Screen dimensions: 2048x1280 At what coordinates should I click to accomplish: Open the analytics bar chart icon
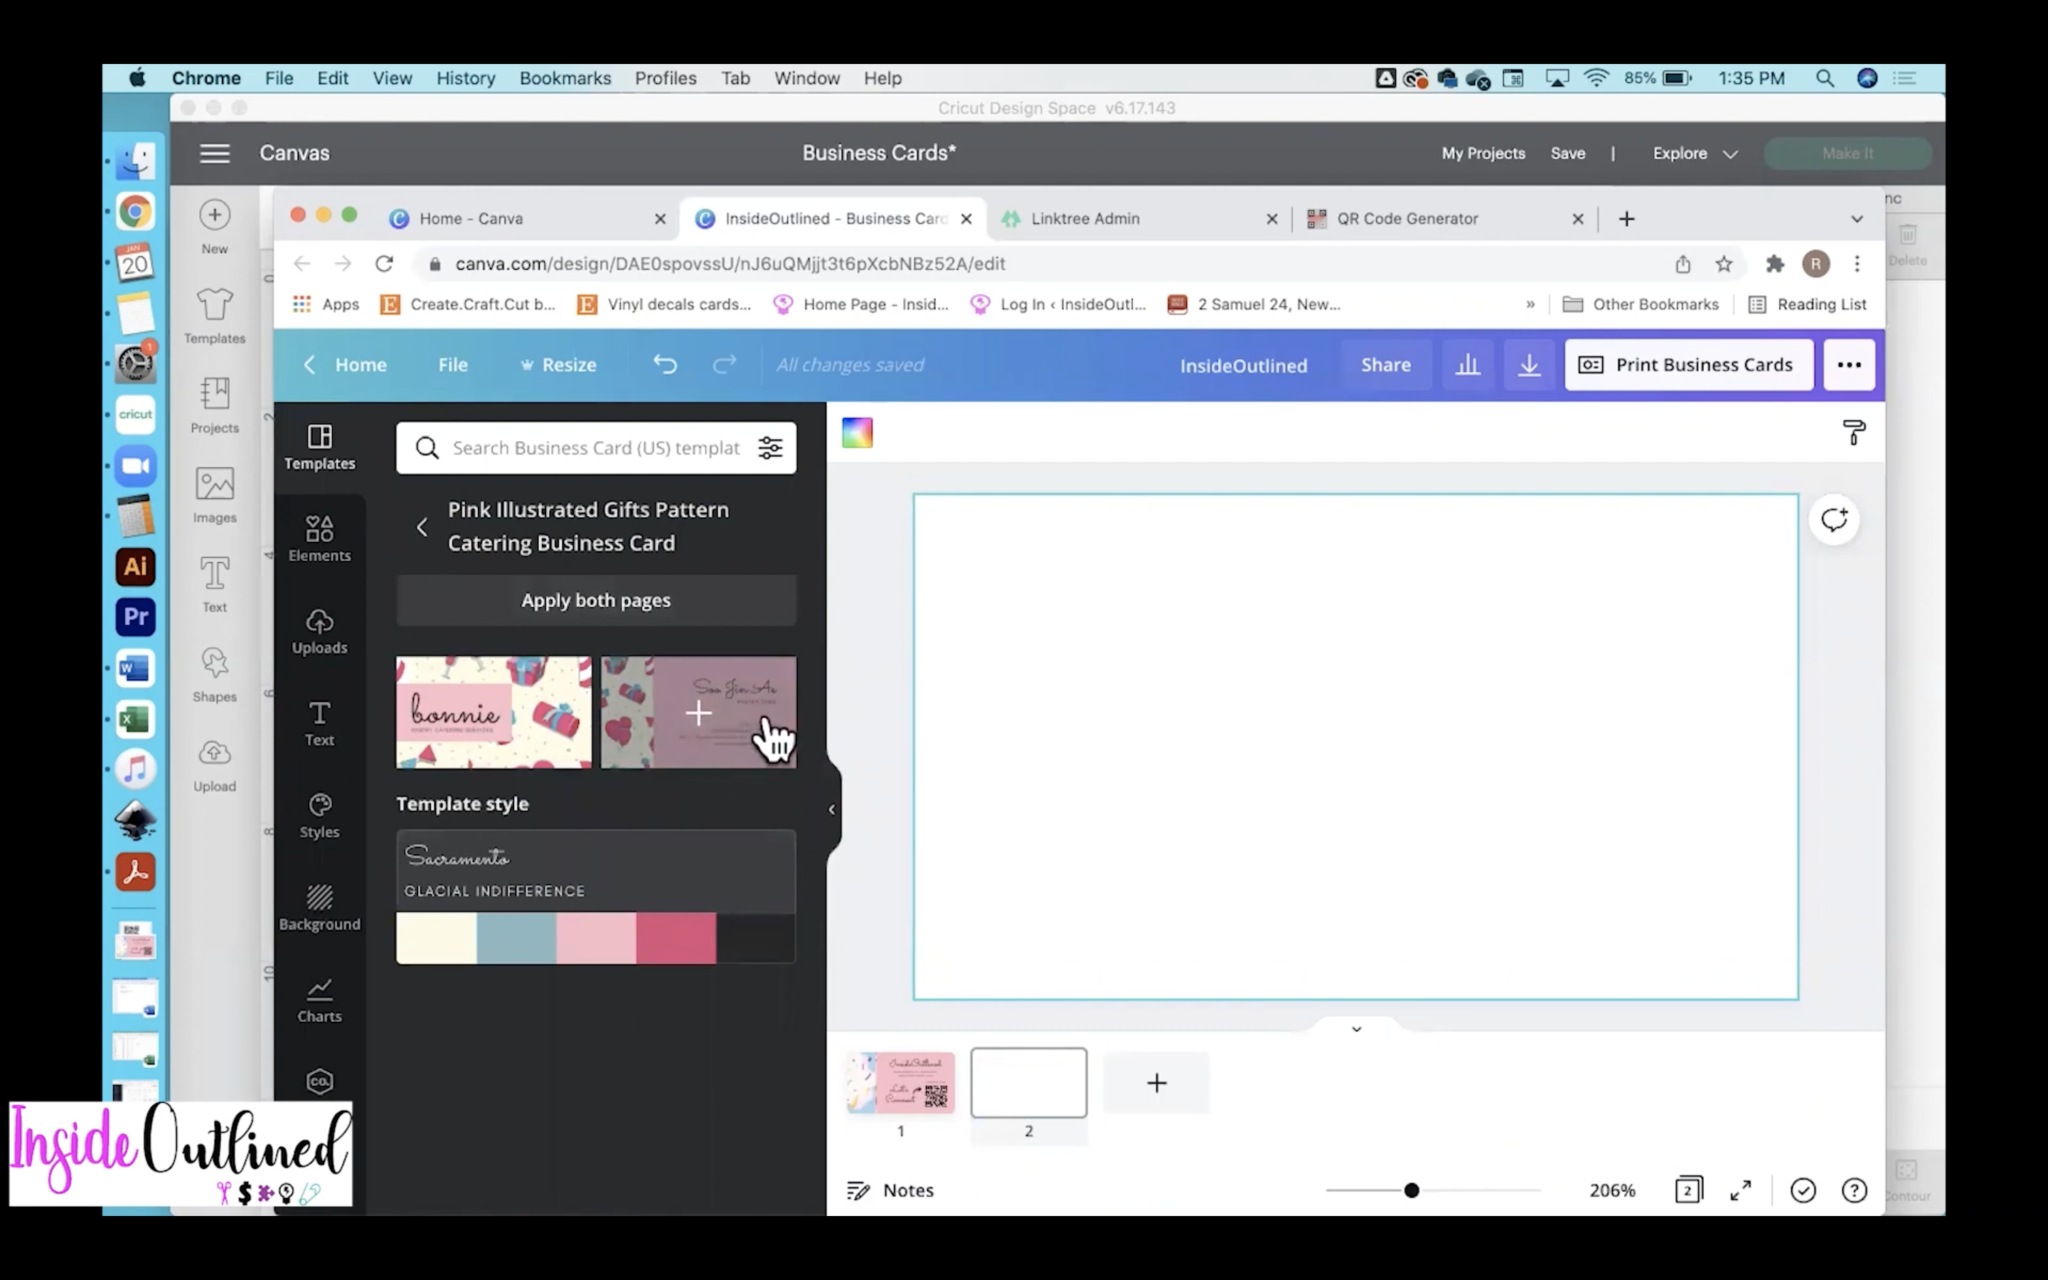pyautogui.click(x=1467, y=365)
